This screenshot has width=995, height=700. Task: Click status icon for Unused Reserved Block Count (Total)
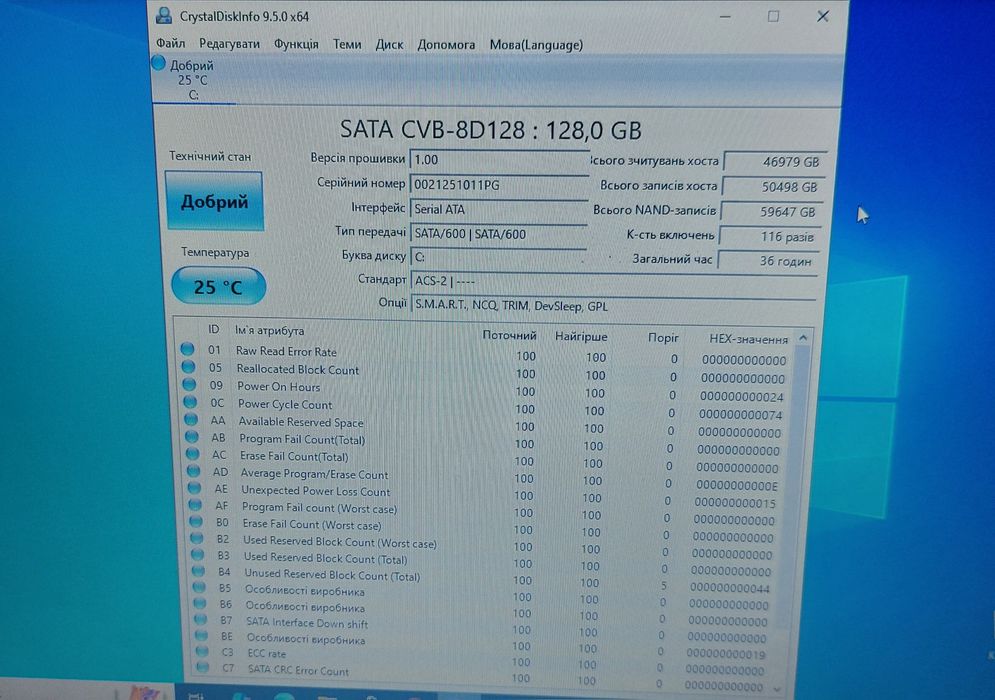pyautogui.click(x=199, y=571)
